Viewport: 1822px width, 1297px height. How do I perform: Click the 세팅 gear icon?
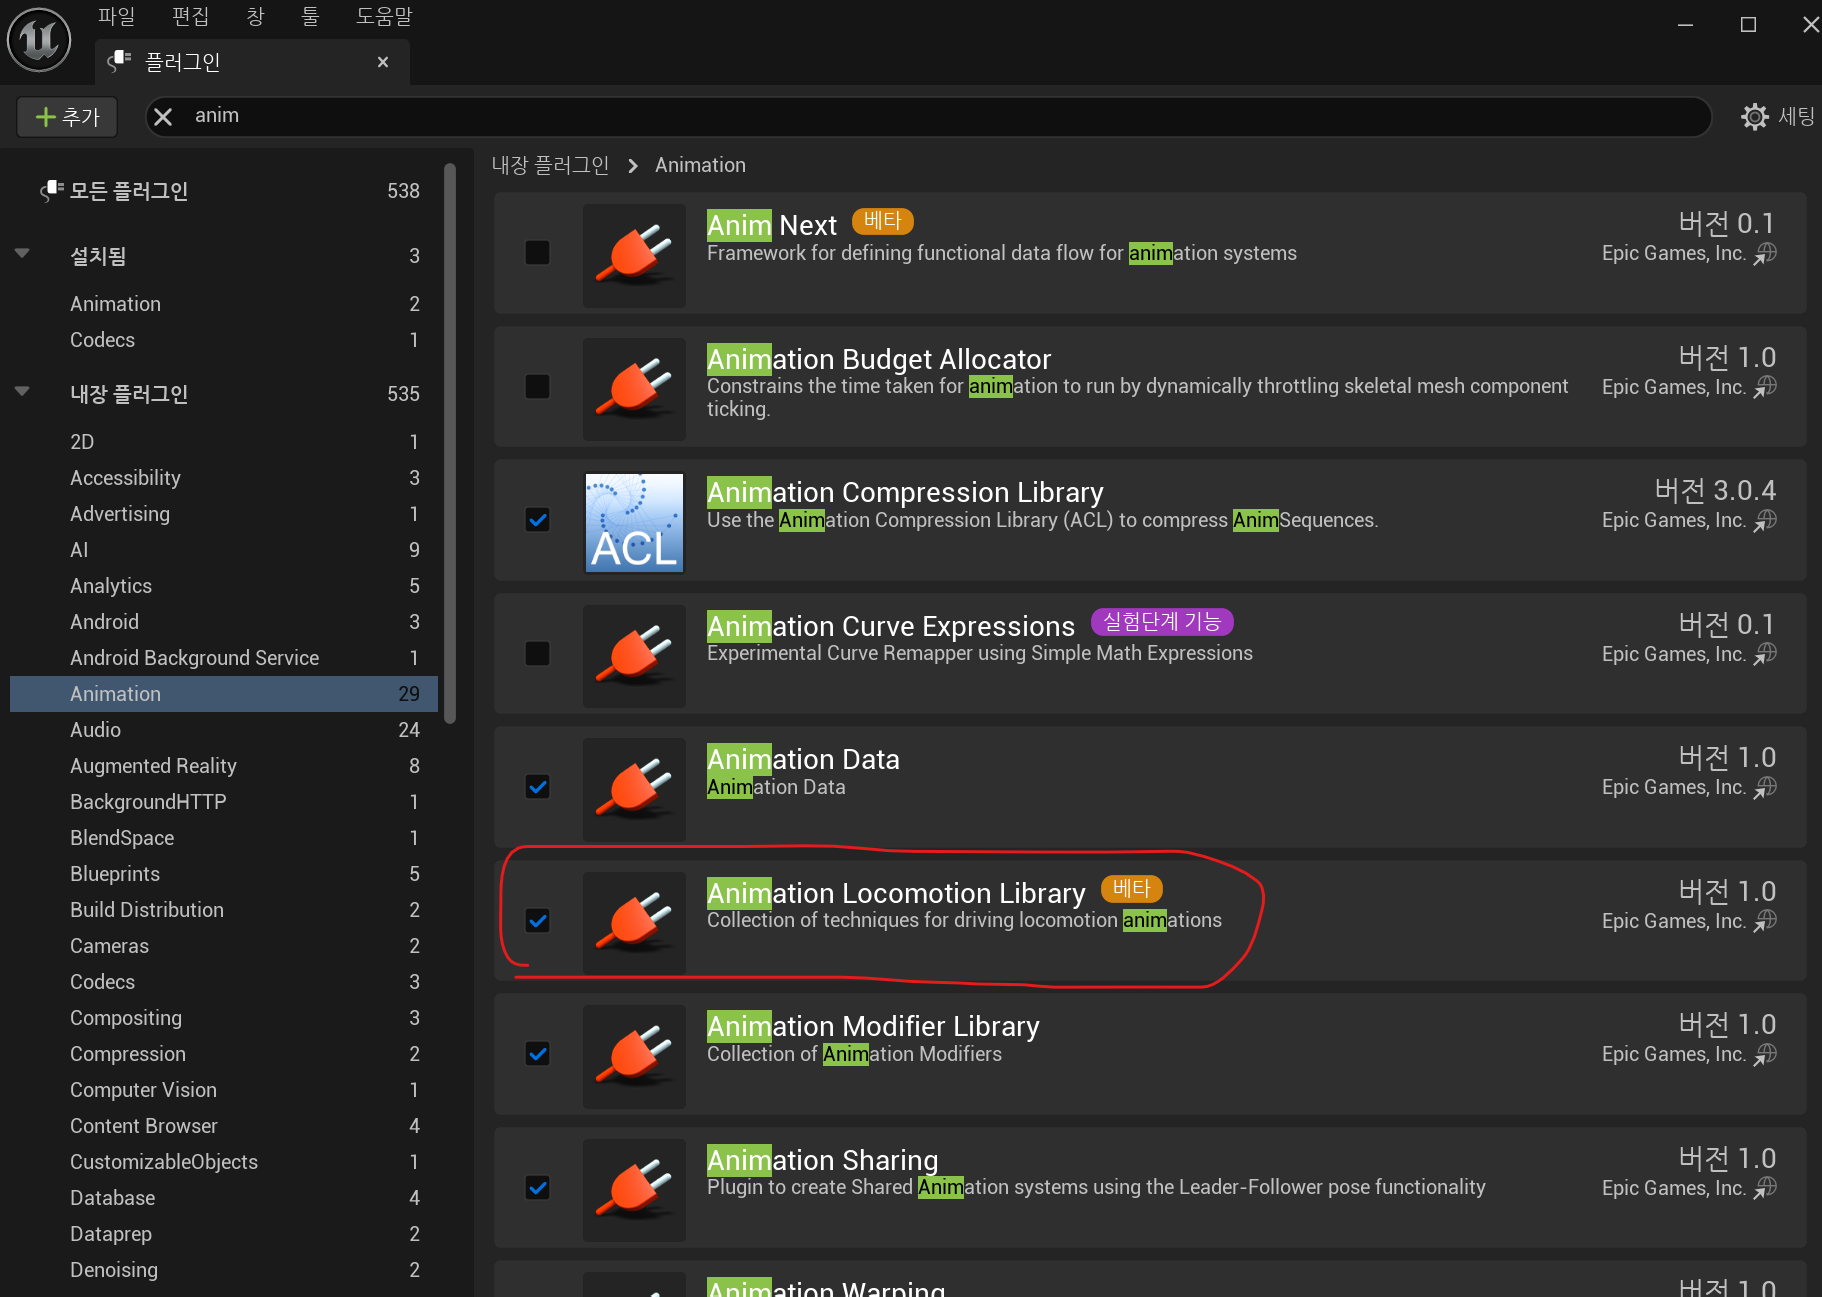(1754, 117)
